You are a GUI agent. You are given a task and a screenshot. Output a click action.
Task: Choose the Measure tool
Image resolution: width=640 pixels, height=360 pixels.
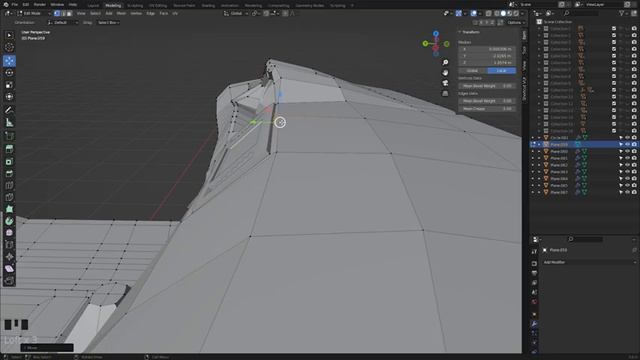pos(9,122)
